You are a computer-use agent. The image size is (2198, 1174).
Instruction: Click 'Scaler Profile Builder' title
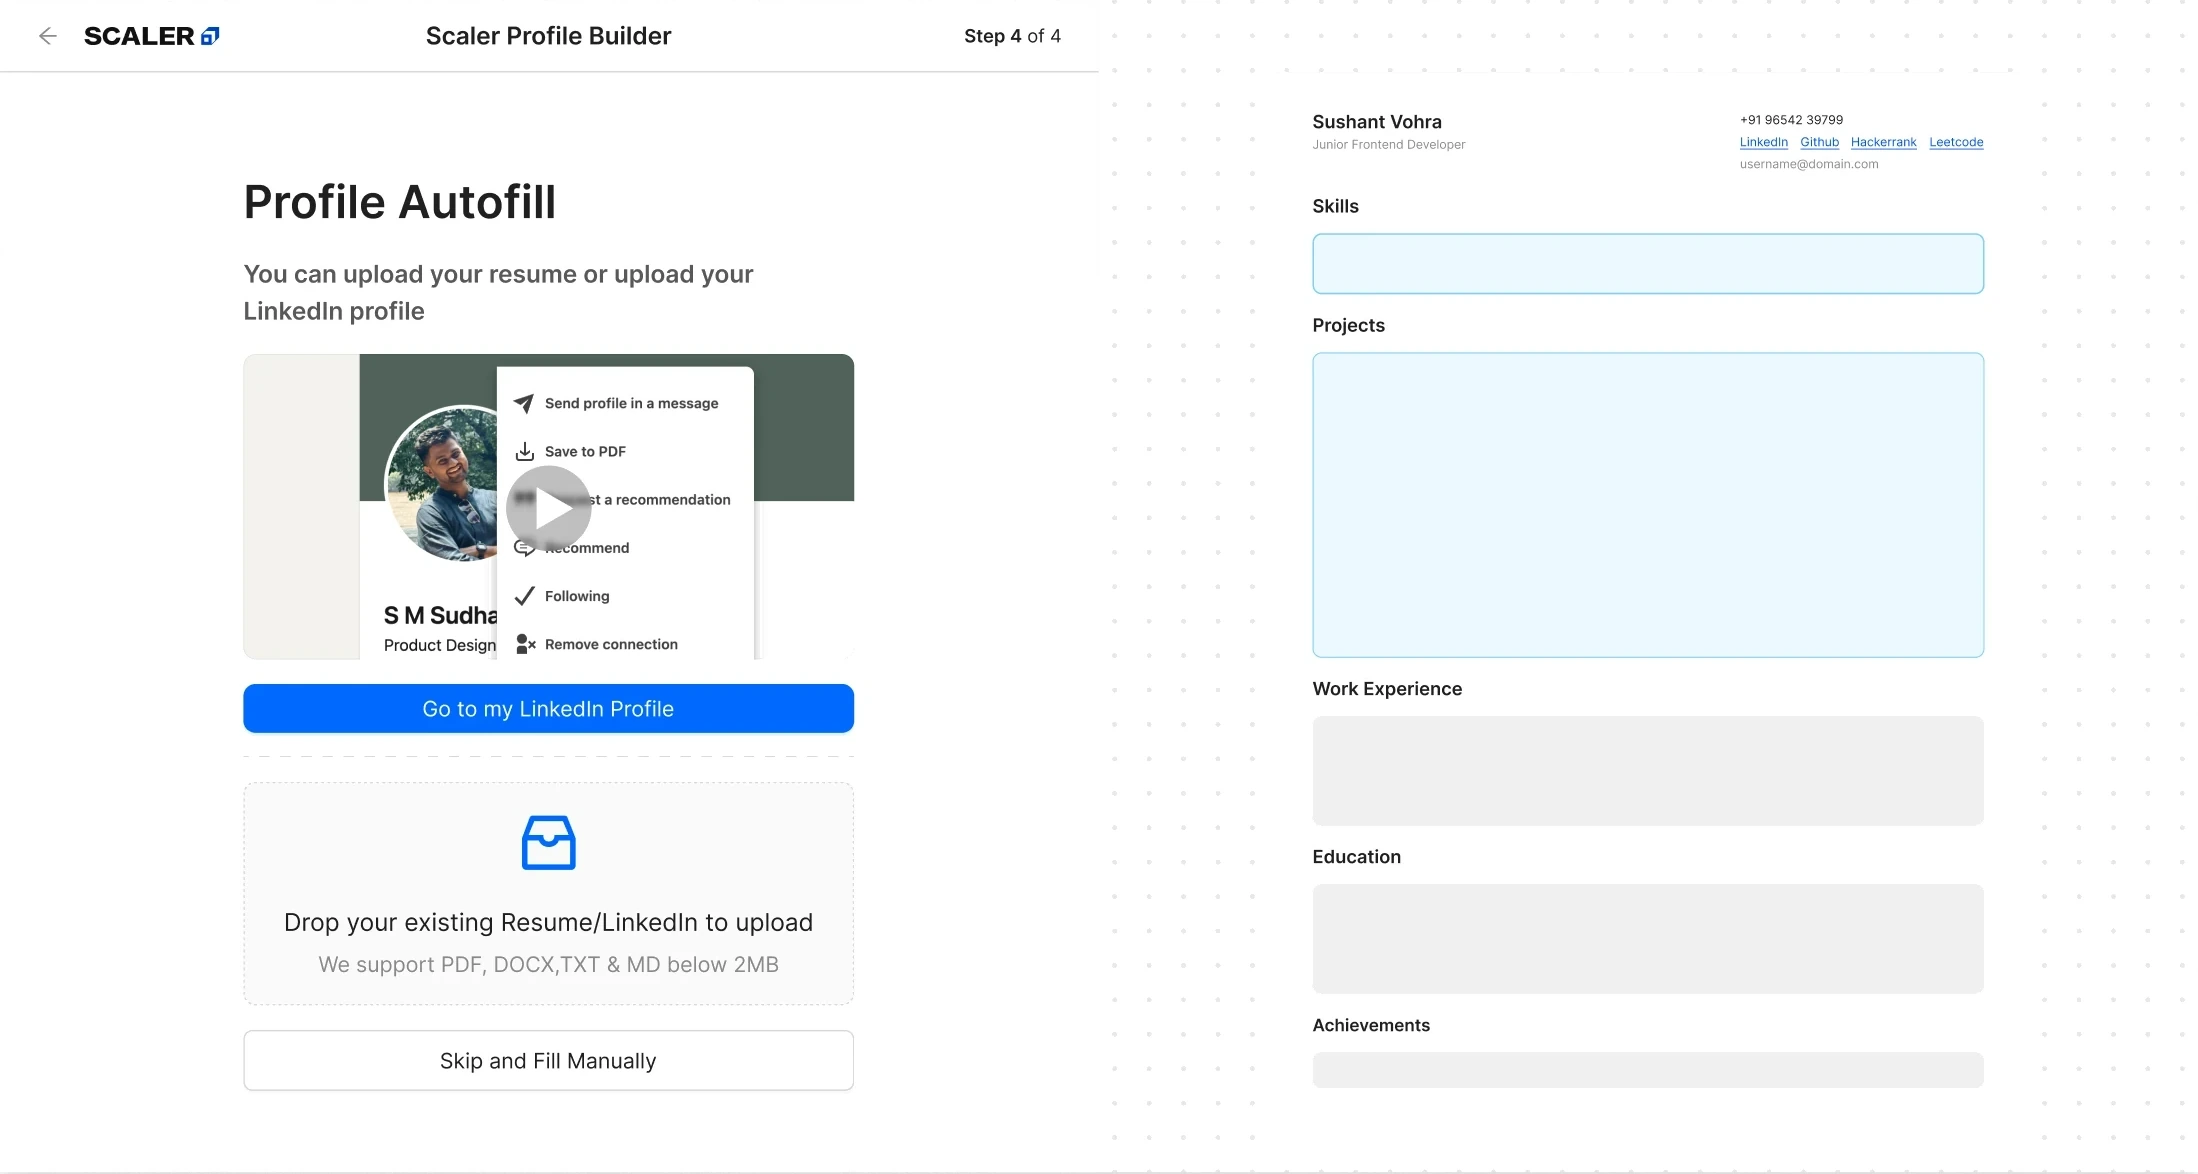tap(548, 36)
